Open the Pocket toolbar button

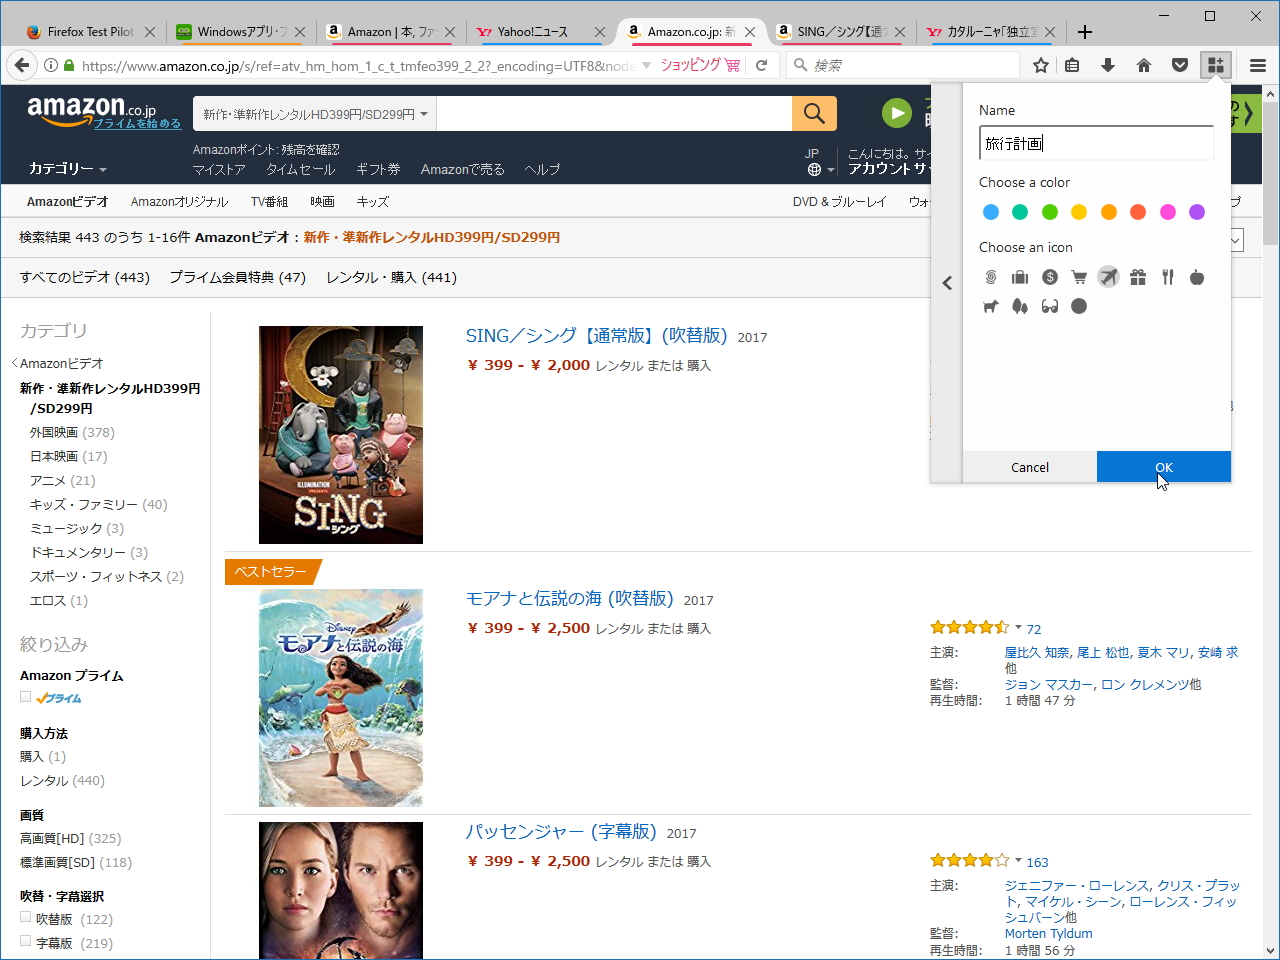tap(1180, 65)
